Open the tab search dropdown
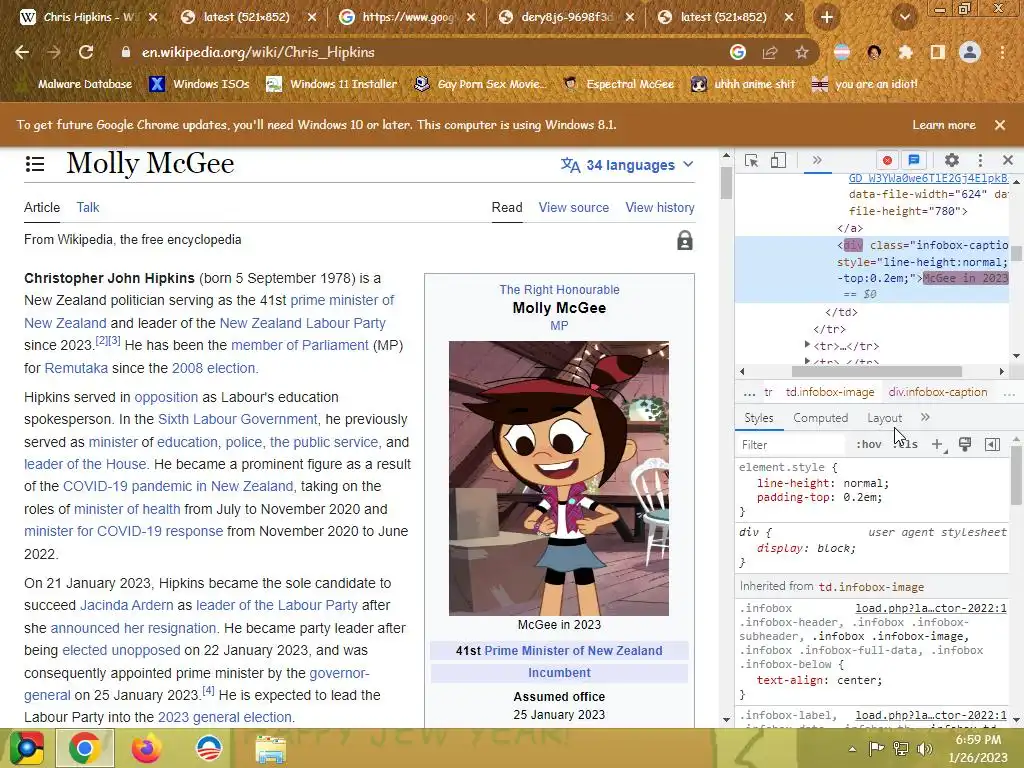 pyautogui.click(x=904, y=17)
